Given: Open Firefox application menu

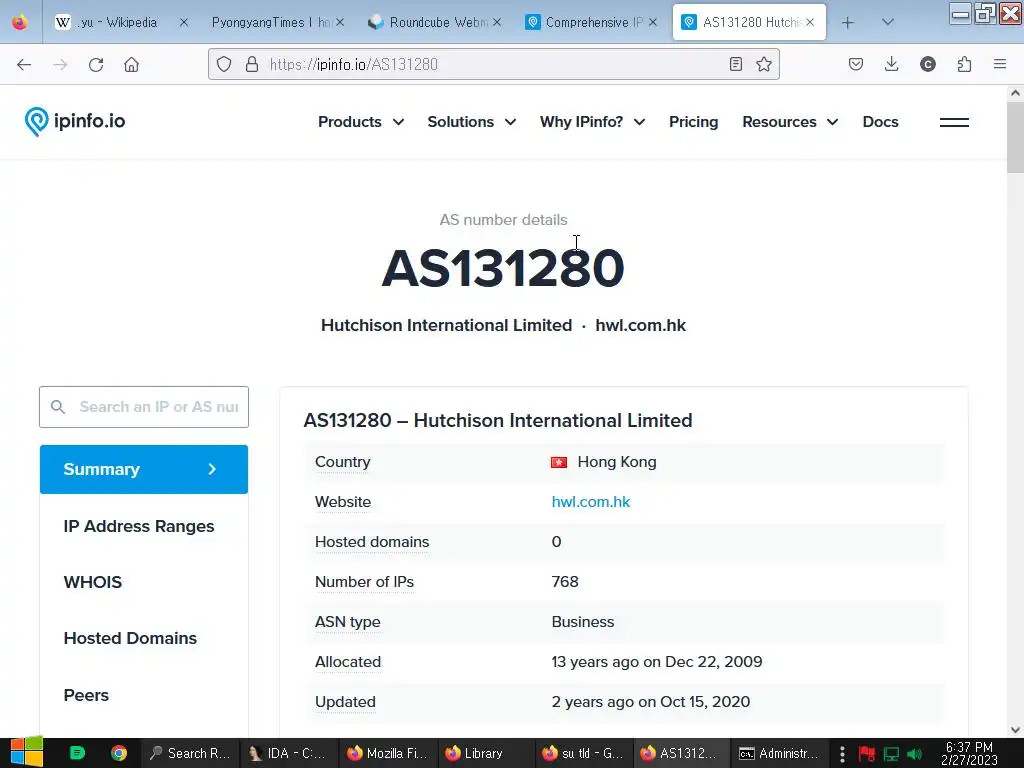Looking at the screenshot, I should (1000, 64).
